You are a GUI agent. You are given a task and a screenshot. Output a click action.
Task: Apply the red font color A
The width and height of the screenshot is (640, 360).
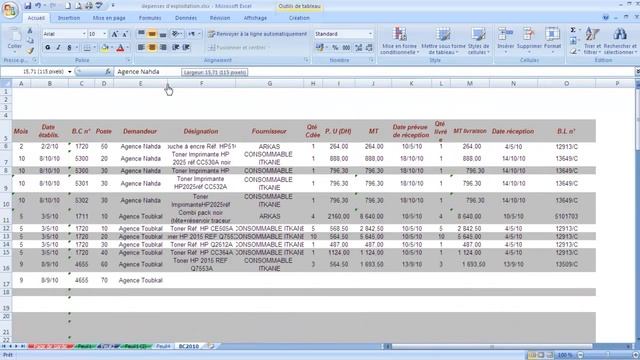[120, 48]
